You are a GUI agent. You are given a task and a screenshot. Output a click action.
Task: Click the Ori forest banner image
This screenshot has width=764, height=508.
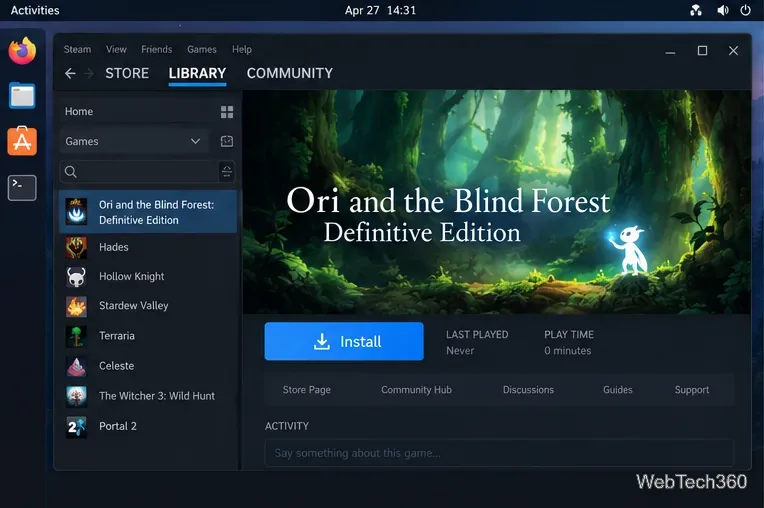[497, 202]
